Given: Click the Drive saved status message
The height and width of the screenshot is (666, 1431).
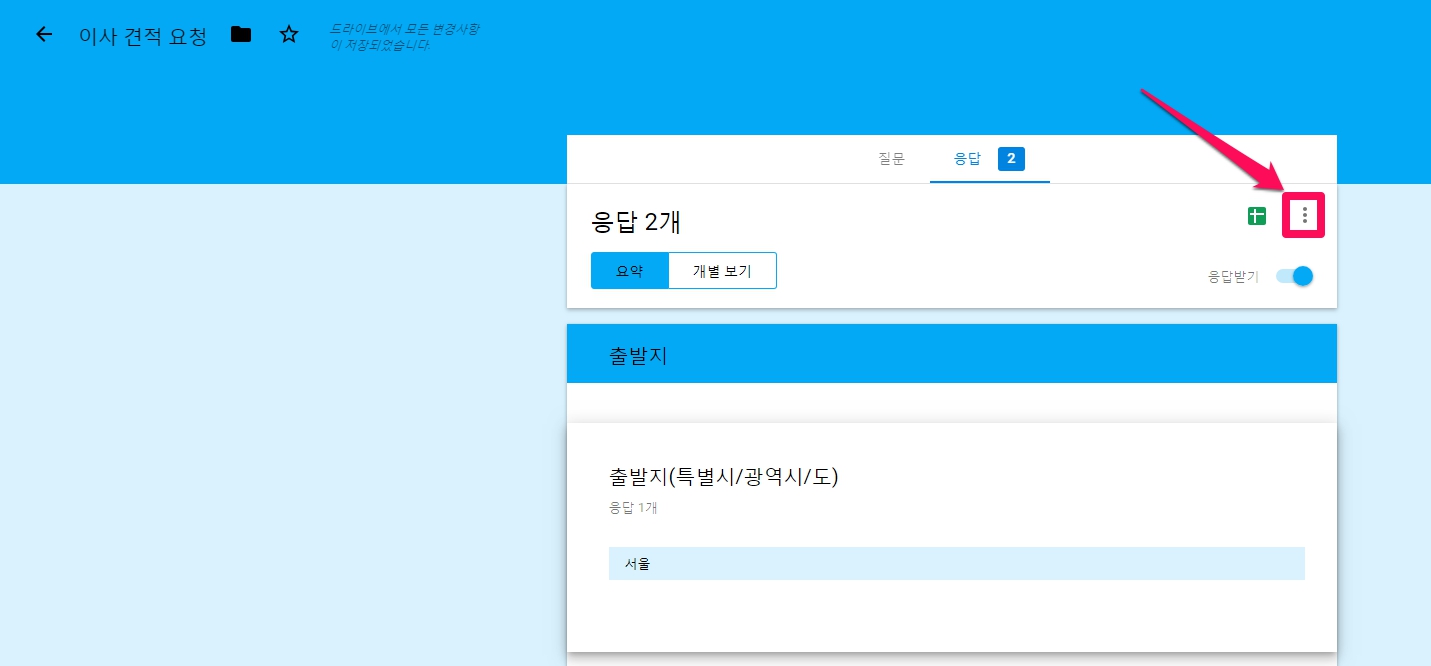Looking at the screenshot, I should (x=403, y=37).
